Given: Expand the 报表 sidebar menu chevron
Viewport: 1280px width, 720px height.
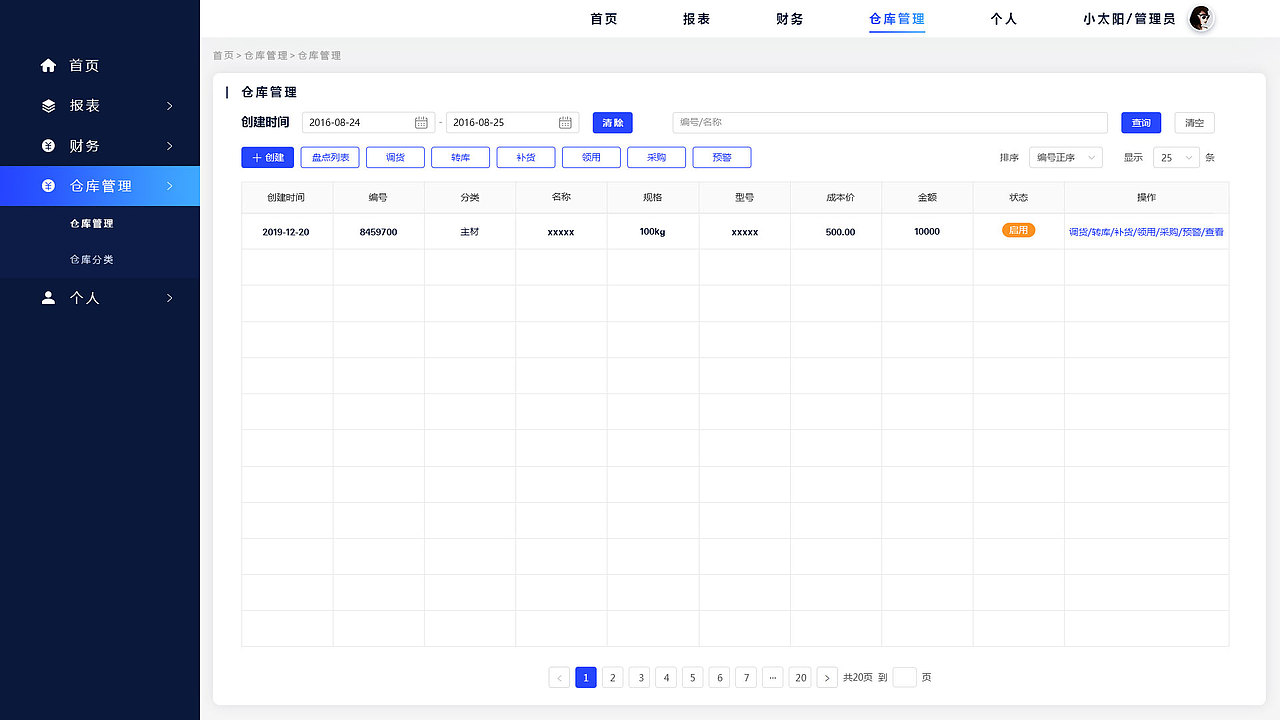Looking at the screenshot, I should pyautogui.click(x=170, y=106).
